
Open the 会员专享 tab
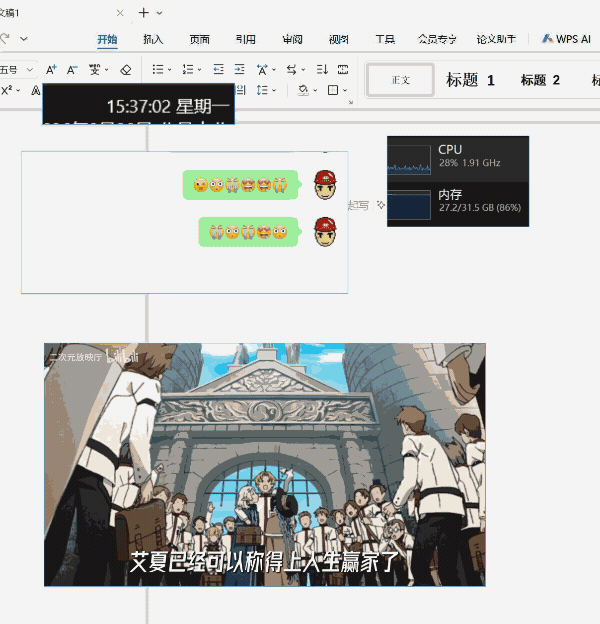437,39
